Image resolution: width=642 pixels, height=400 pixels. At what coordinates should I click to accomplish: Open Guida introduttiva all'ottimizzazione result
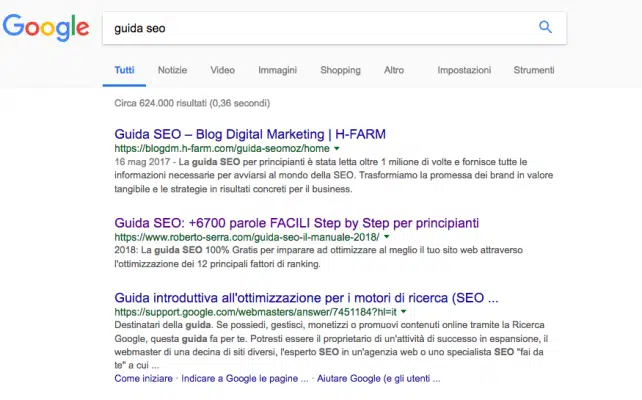[306, 298]
